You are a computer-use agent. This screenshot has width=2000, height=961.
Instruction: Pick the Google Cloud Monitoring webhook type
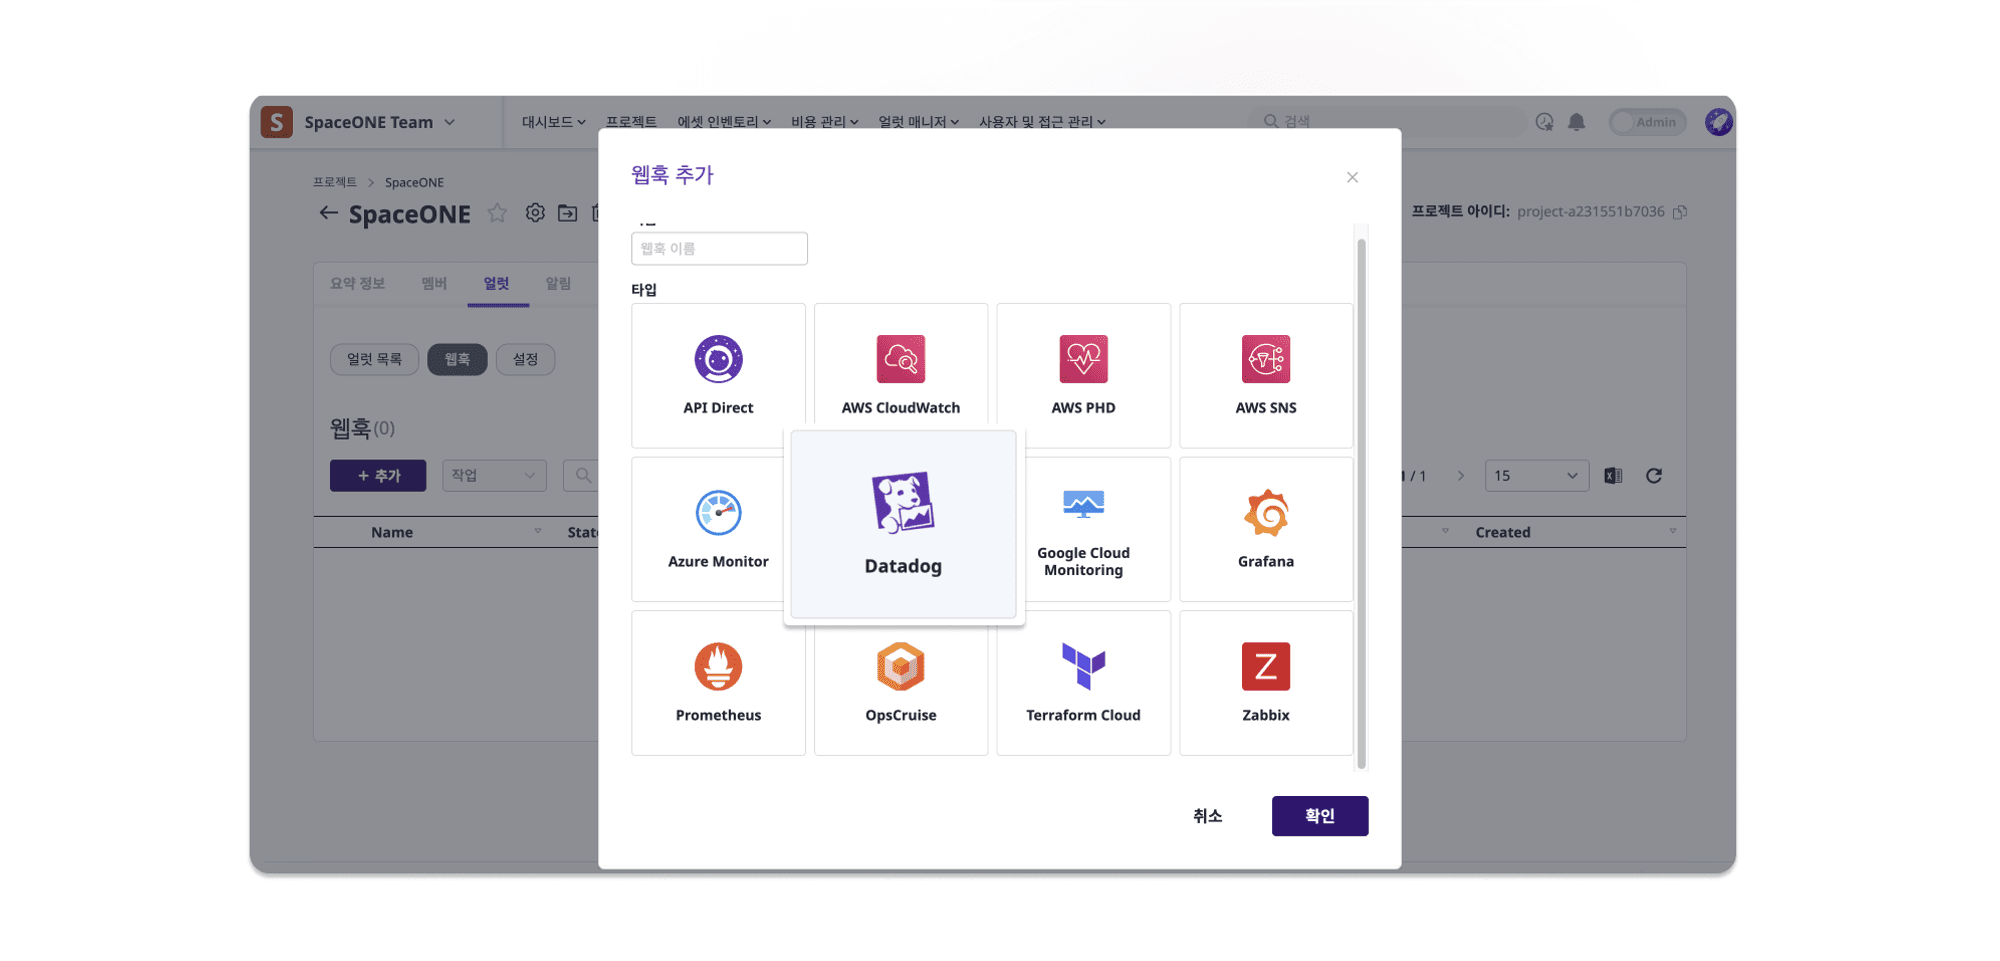(x=1093, y=529)
